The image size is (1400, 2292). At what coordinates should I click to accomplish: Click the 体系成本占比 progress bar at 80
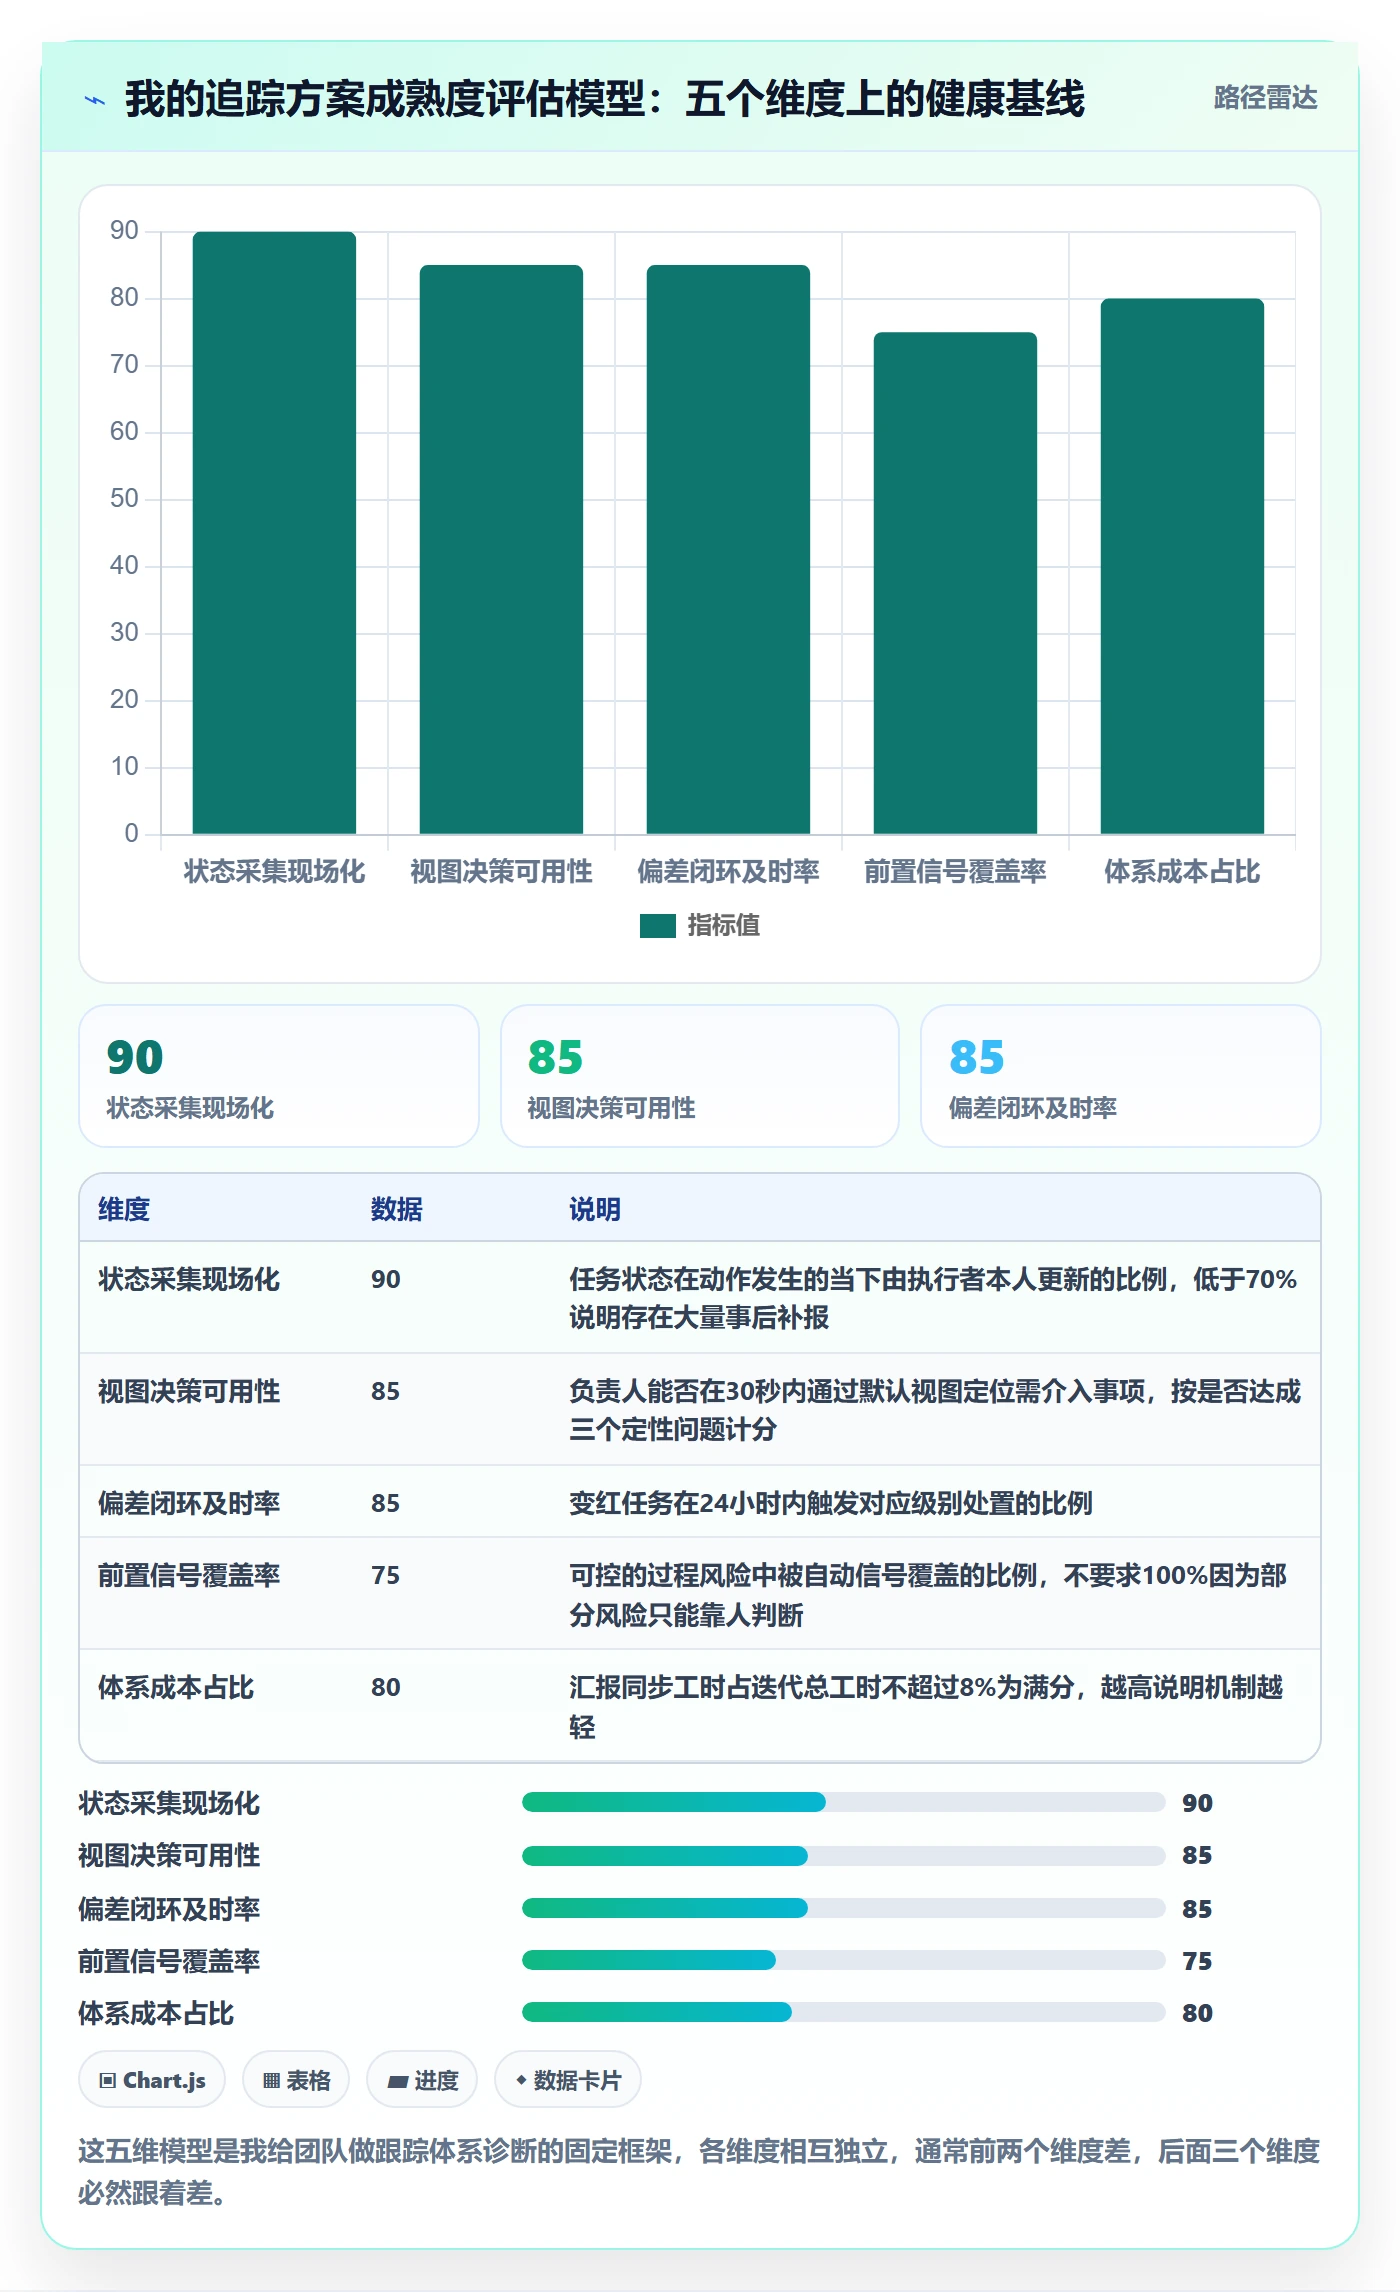point(843,2012)
